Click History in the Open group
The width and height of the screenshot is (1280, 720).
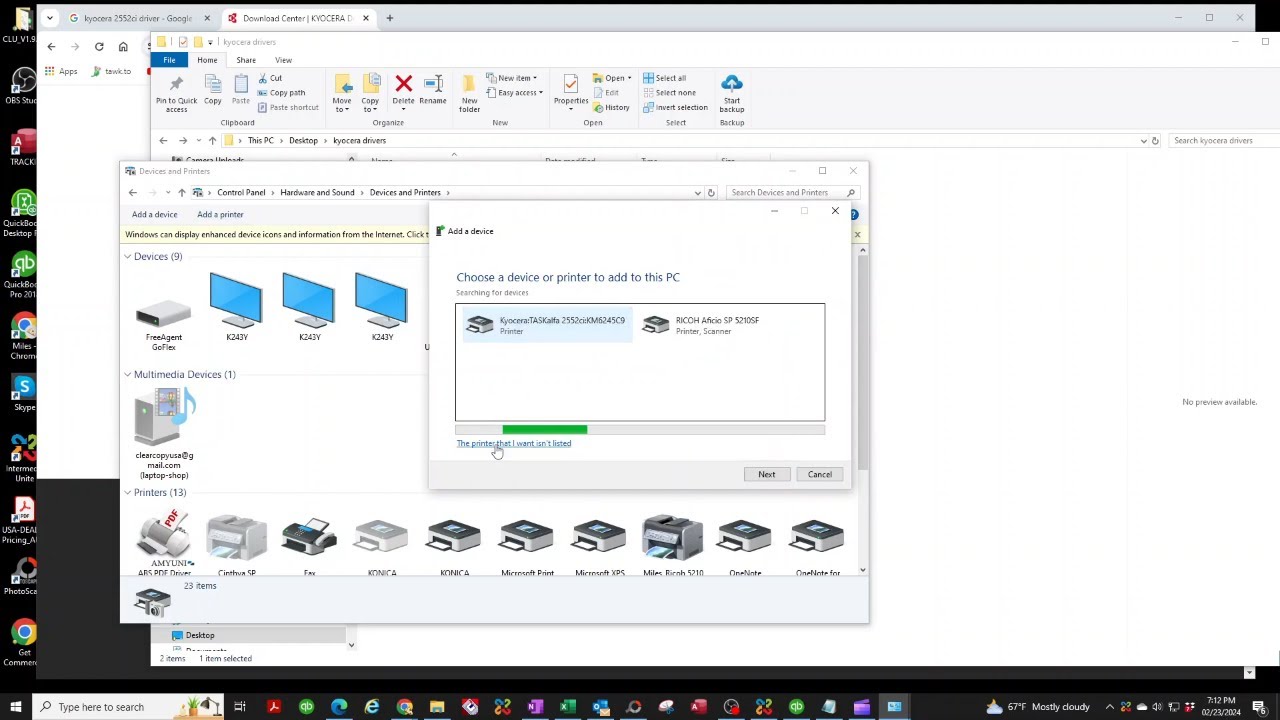click(x=612, y=107)
